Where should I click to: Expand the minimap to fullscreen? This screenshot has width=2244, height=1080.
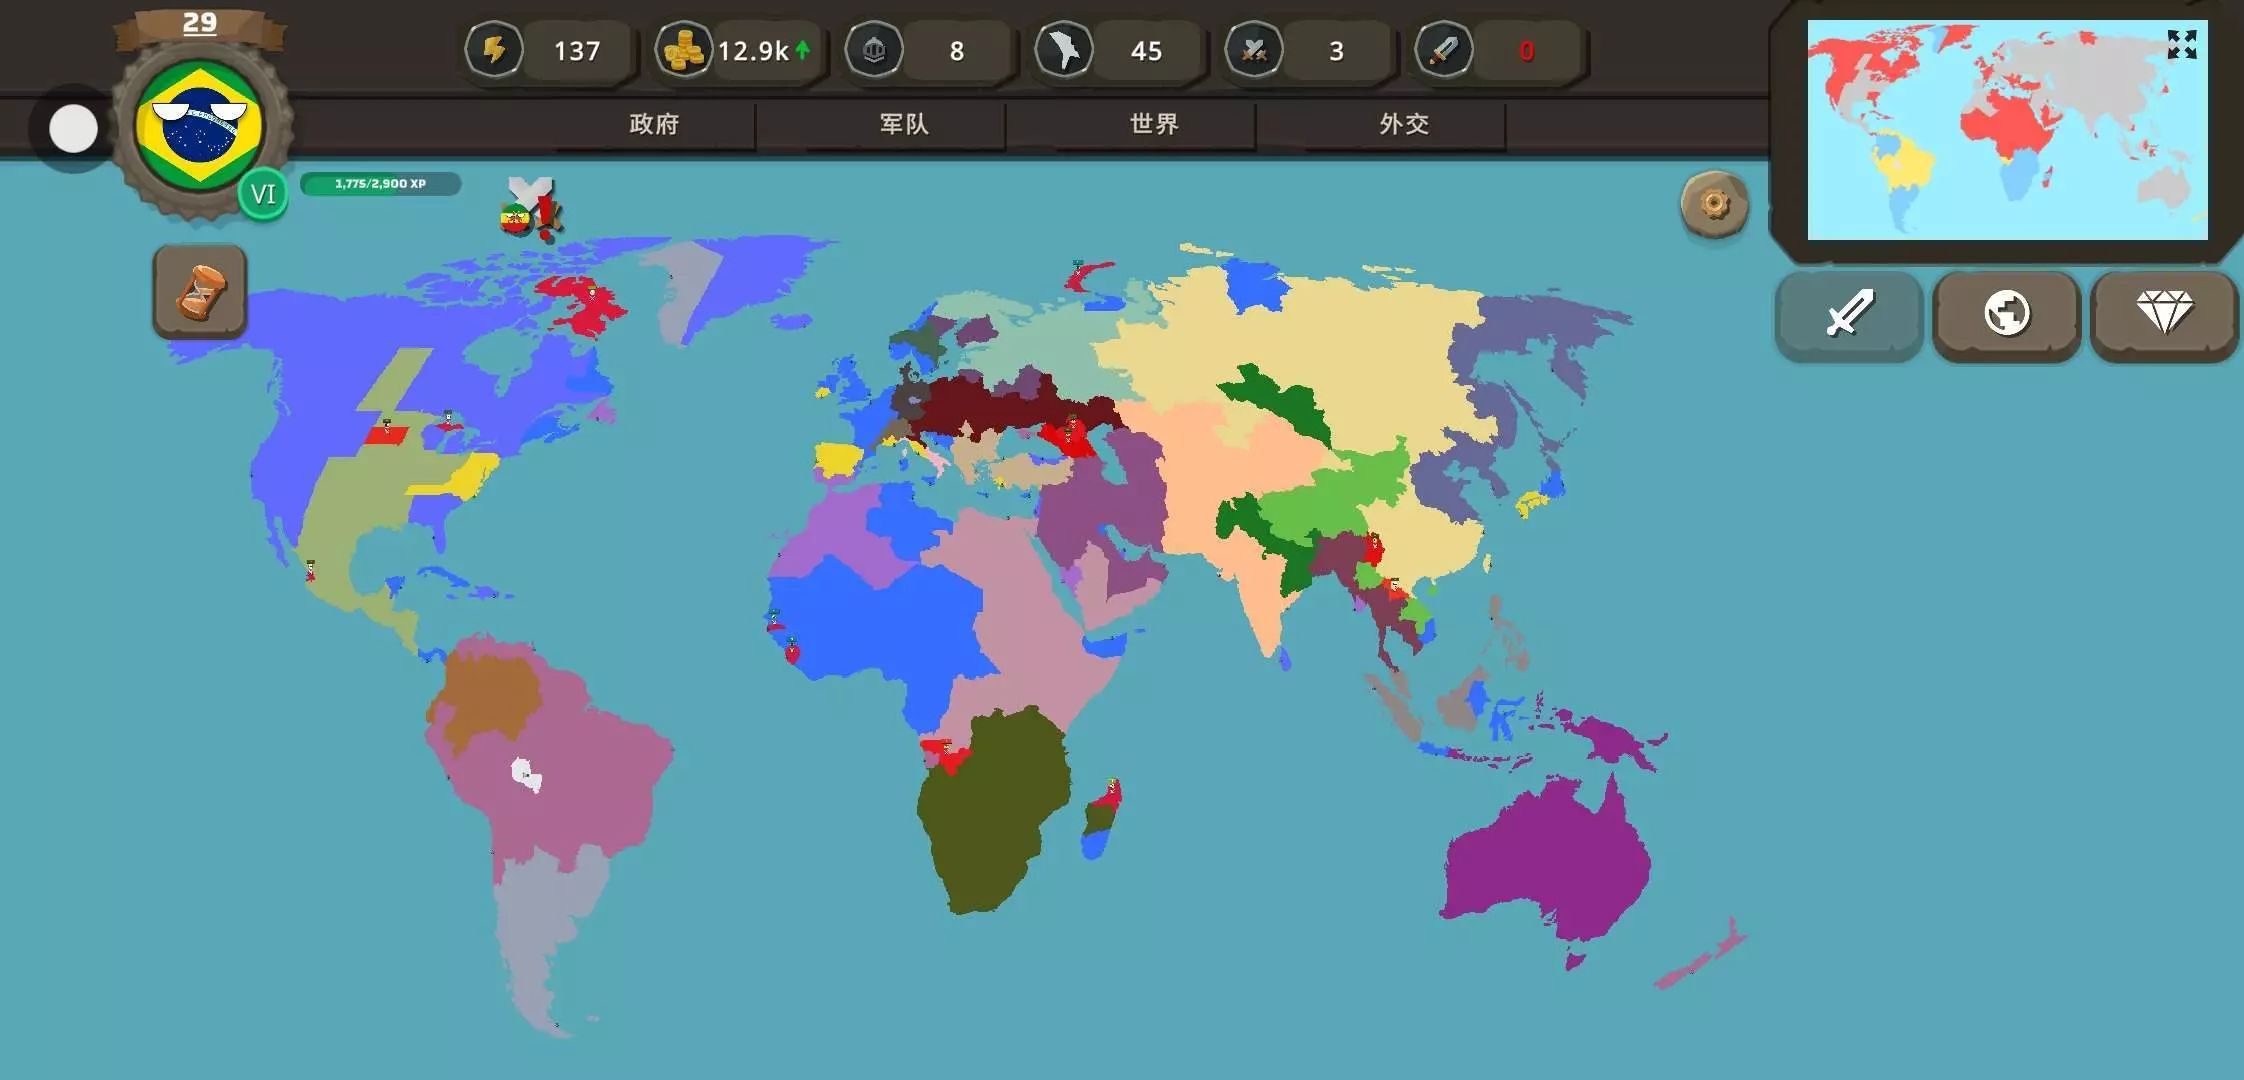2181,44
